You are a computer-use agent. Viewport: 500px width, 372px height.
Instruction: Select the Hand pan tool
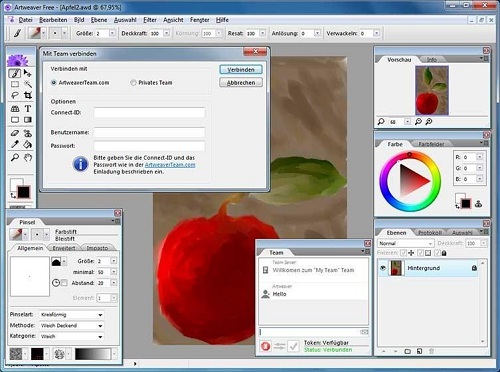click(28, 157)
